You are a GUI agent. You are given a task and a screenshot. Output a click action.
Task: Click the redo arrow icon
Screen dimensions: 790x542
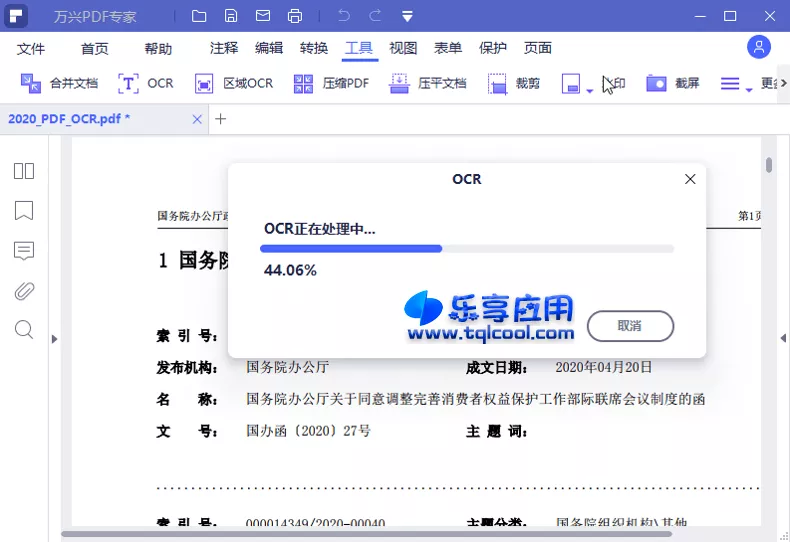coord(375,16)
